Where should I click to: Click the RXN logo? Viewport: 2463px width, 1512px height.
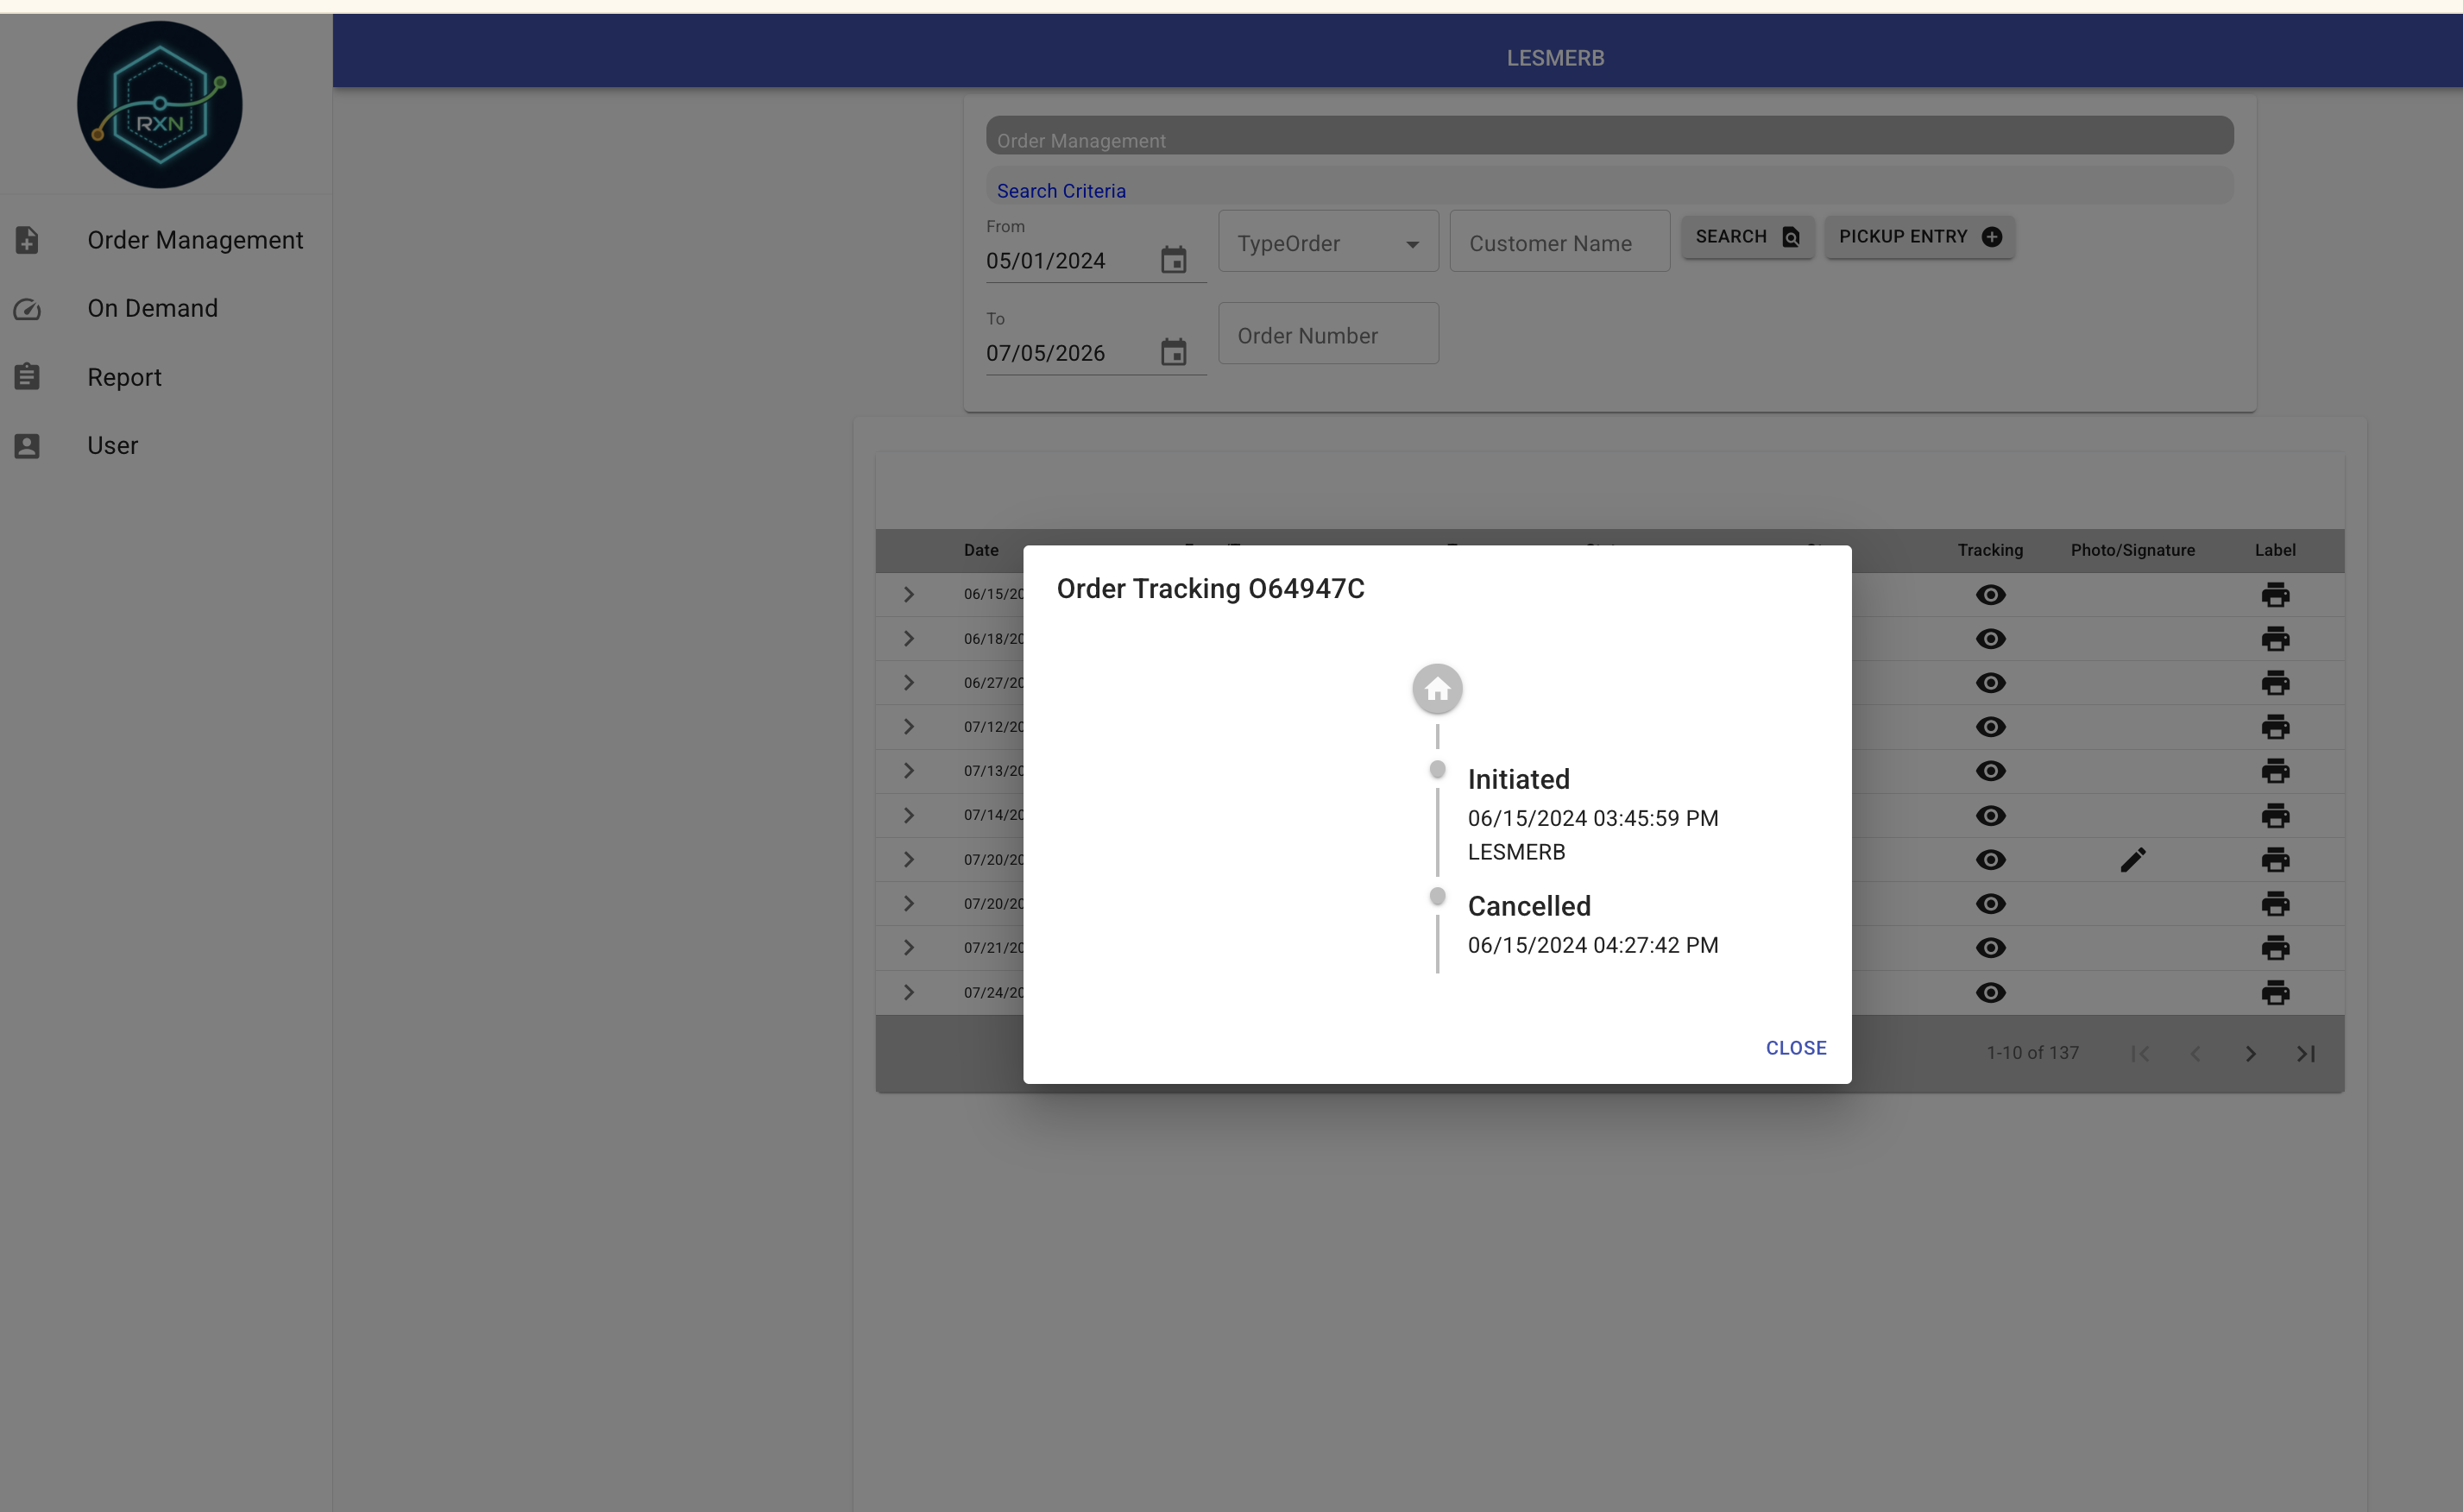coord(160,105)
